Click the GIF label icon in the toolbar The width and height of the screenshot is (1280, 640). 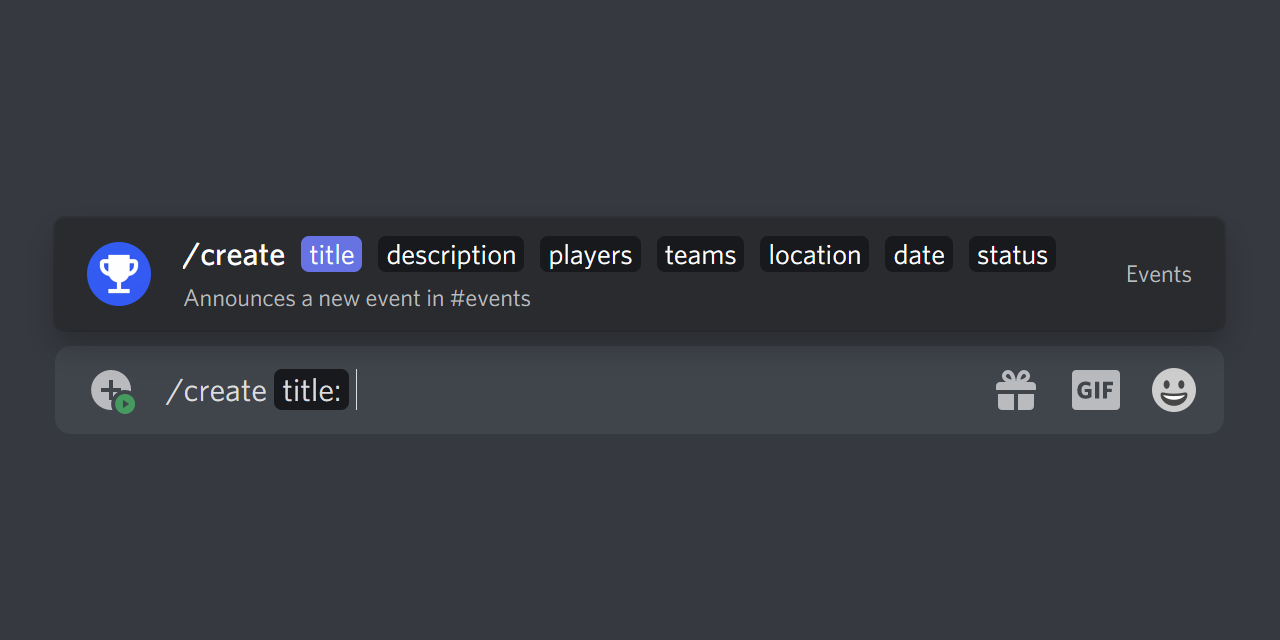tap(1095, 390)
